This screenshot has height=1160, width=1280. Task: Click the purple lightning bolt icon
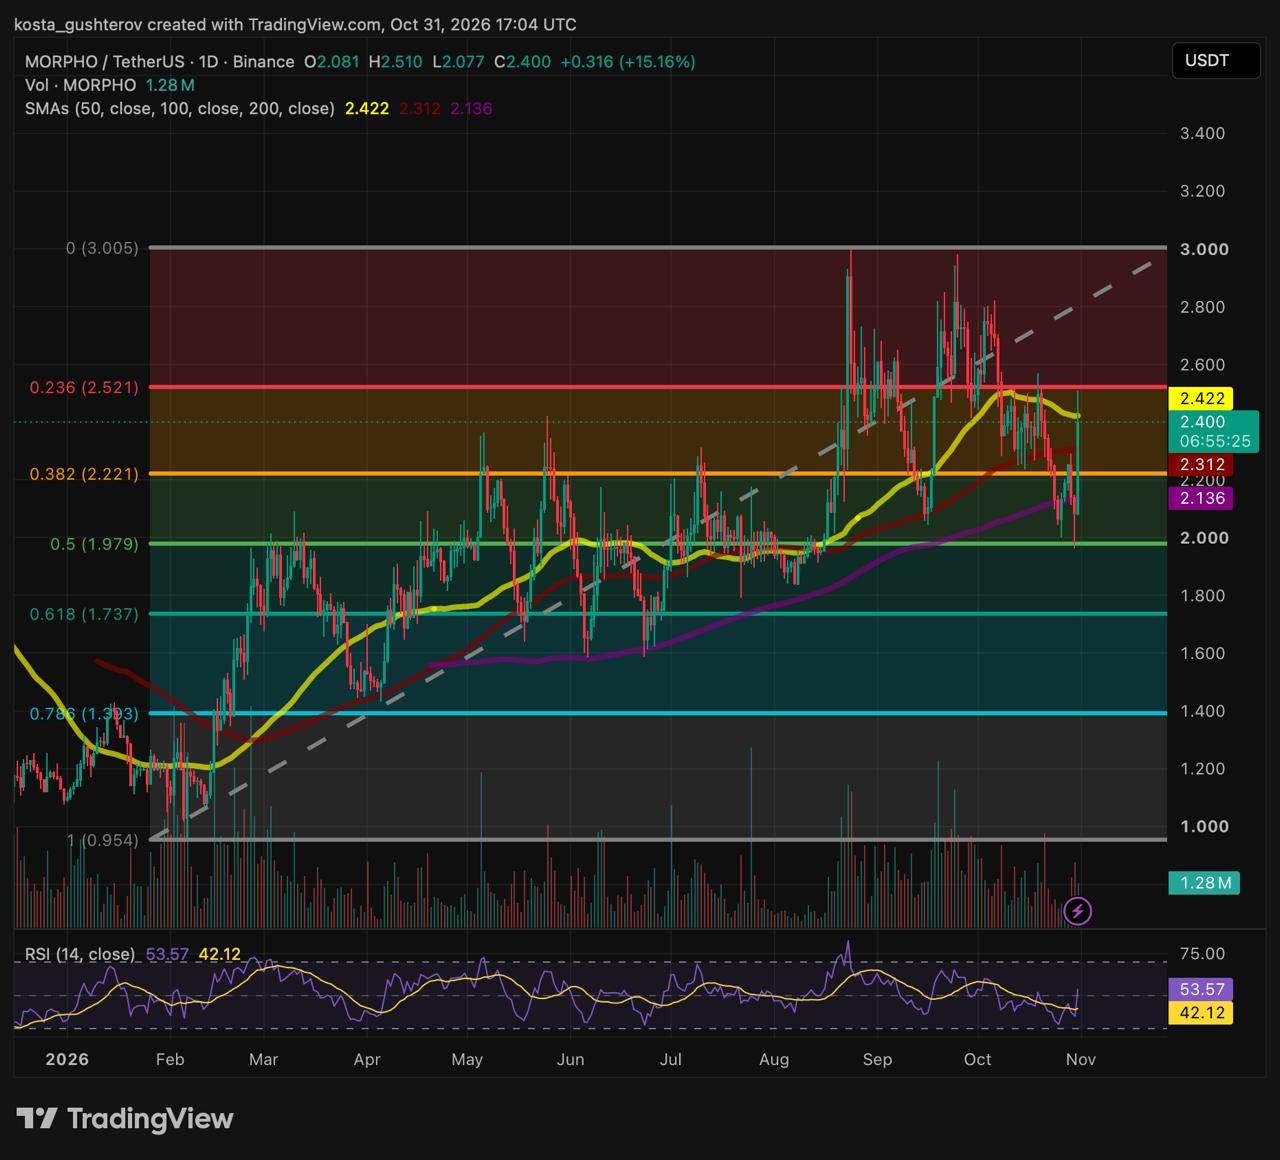click(1077, 911)
